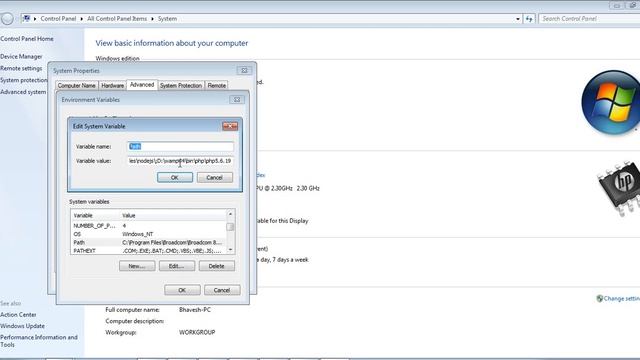
Task: Click the Variable value input field
Action: pyautogui.click(x=180, y=161)
